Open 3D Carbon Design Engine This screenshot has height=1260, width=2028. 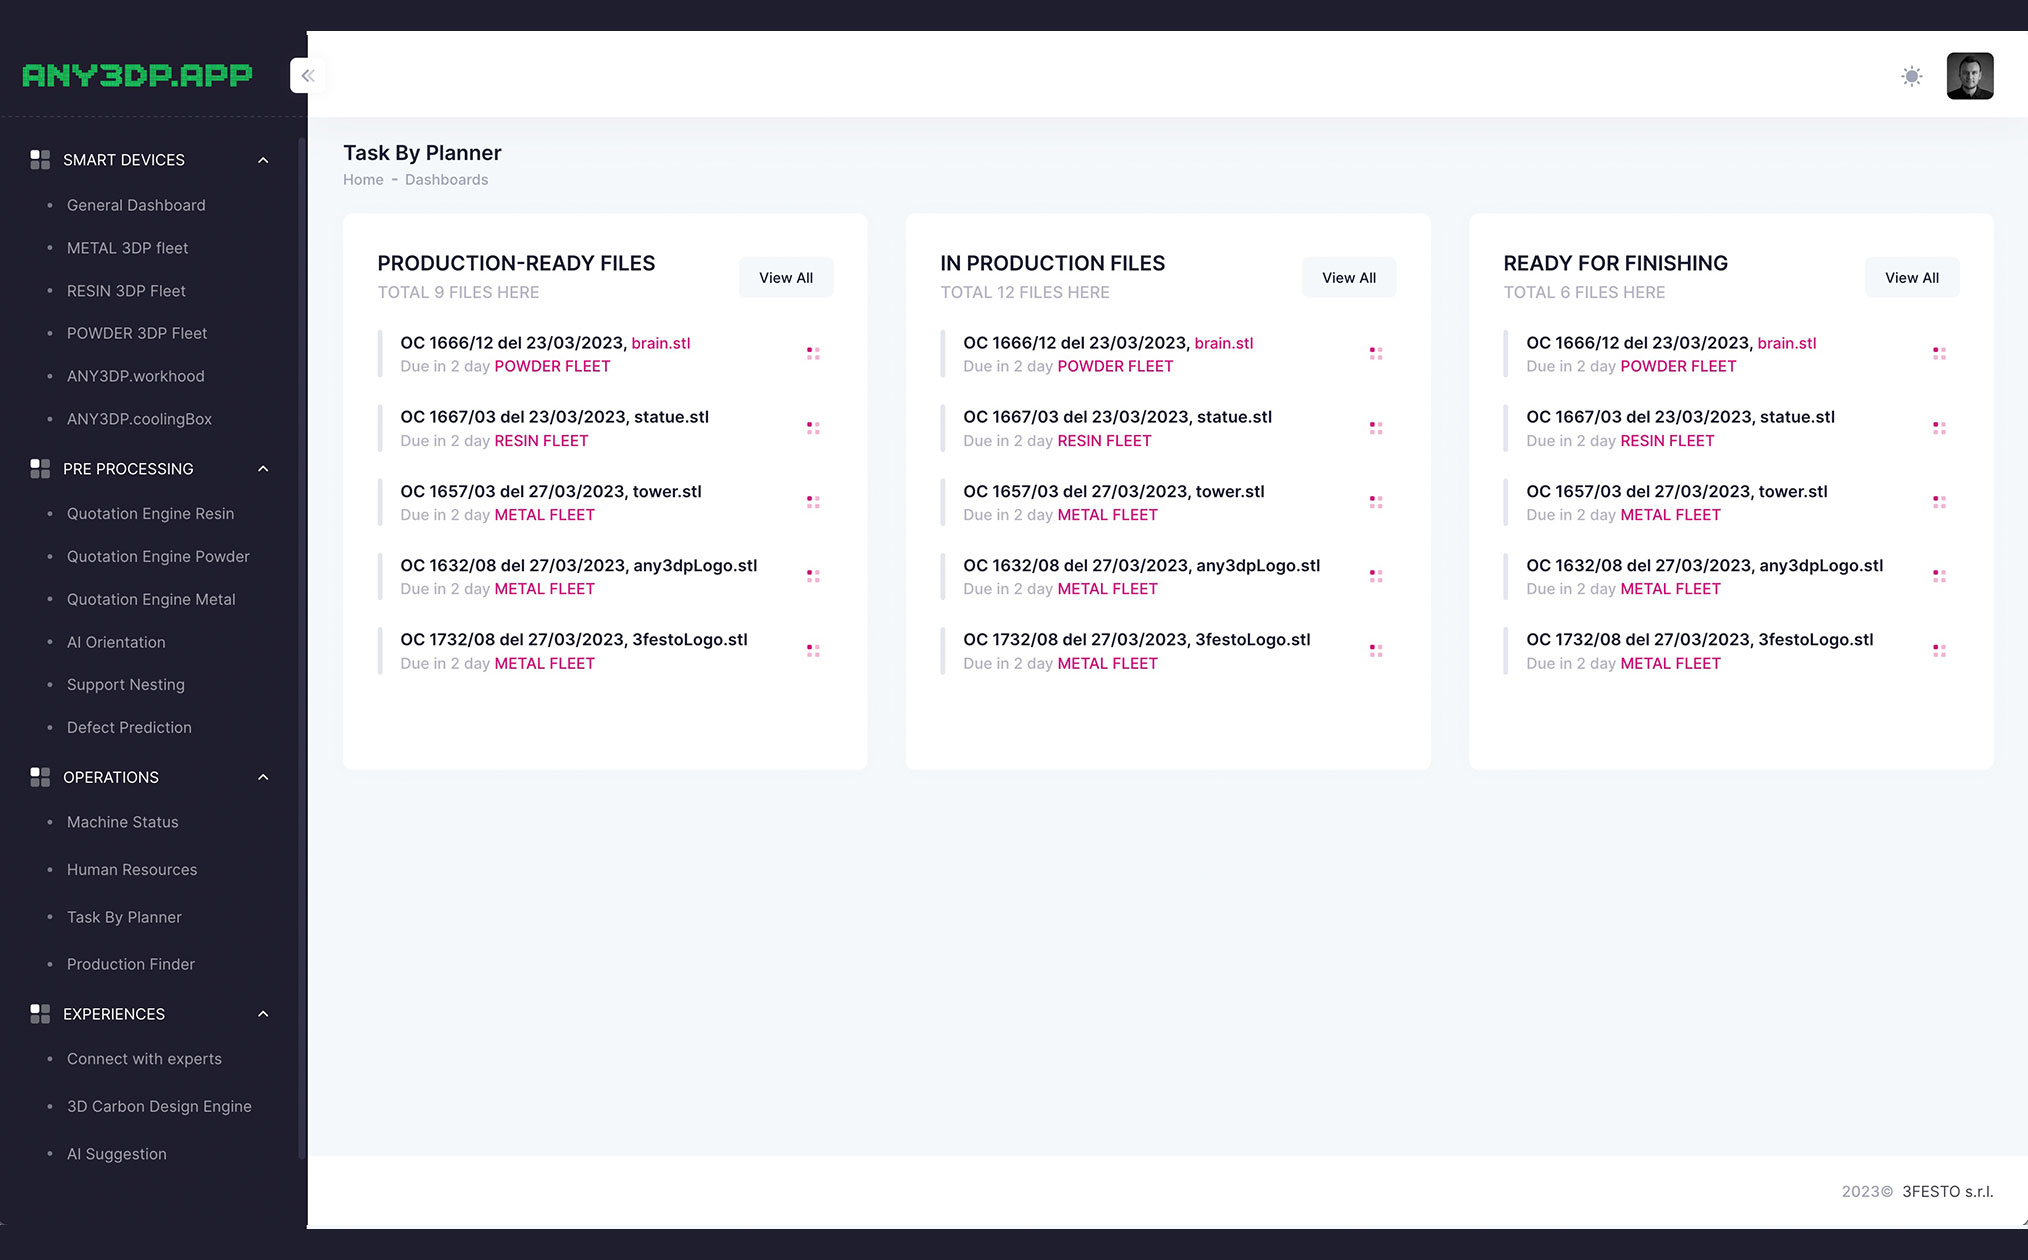point(159,1106)
